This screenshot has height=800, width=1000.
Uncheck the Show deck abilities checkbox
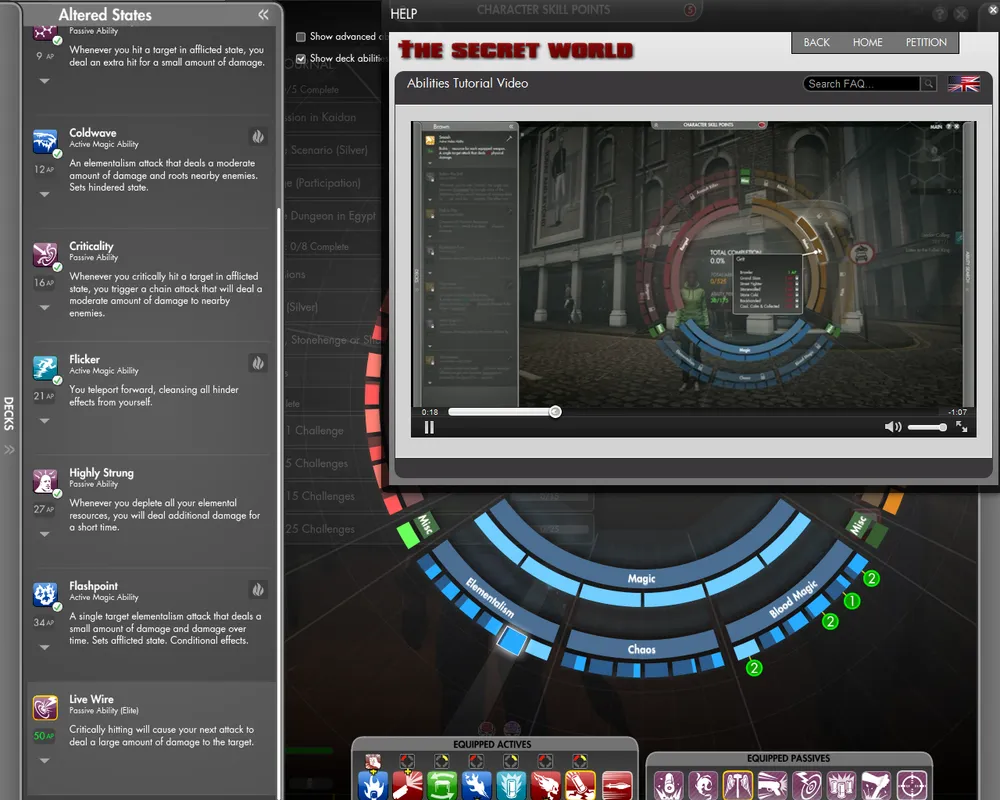301,59
